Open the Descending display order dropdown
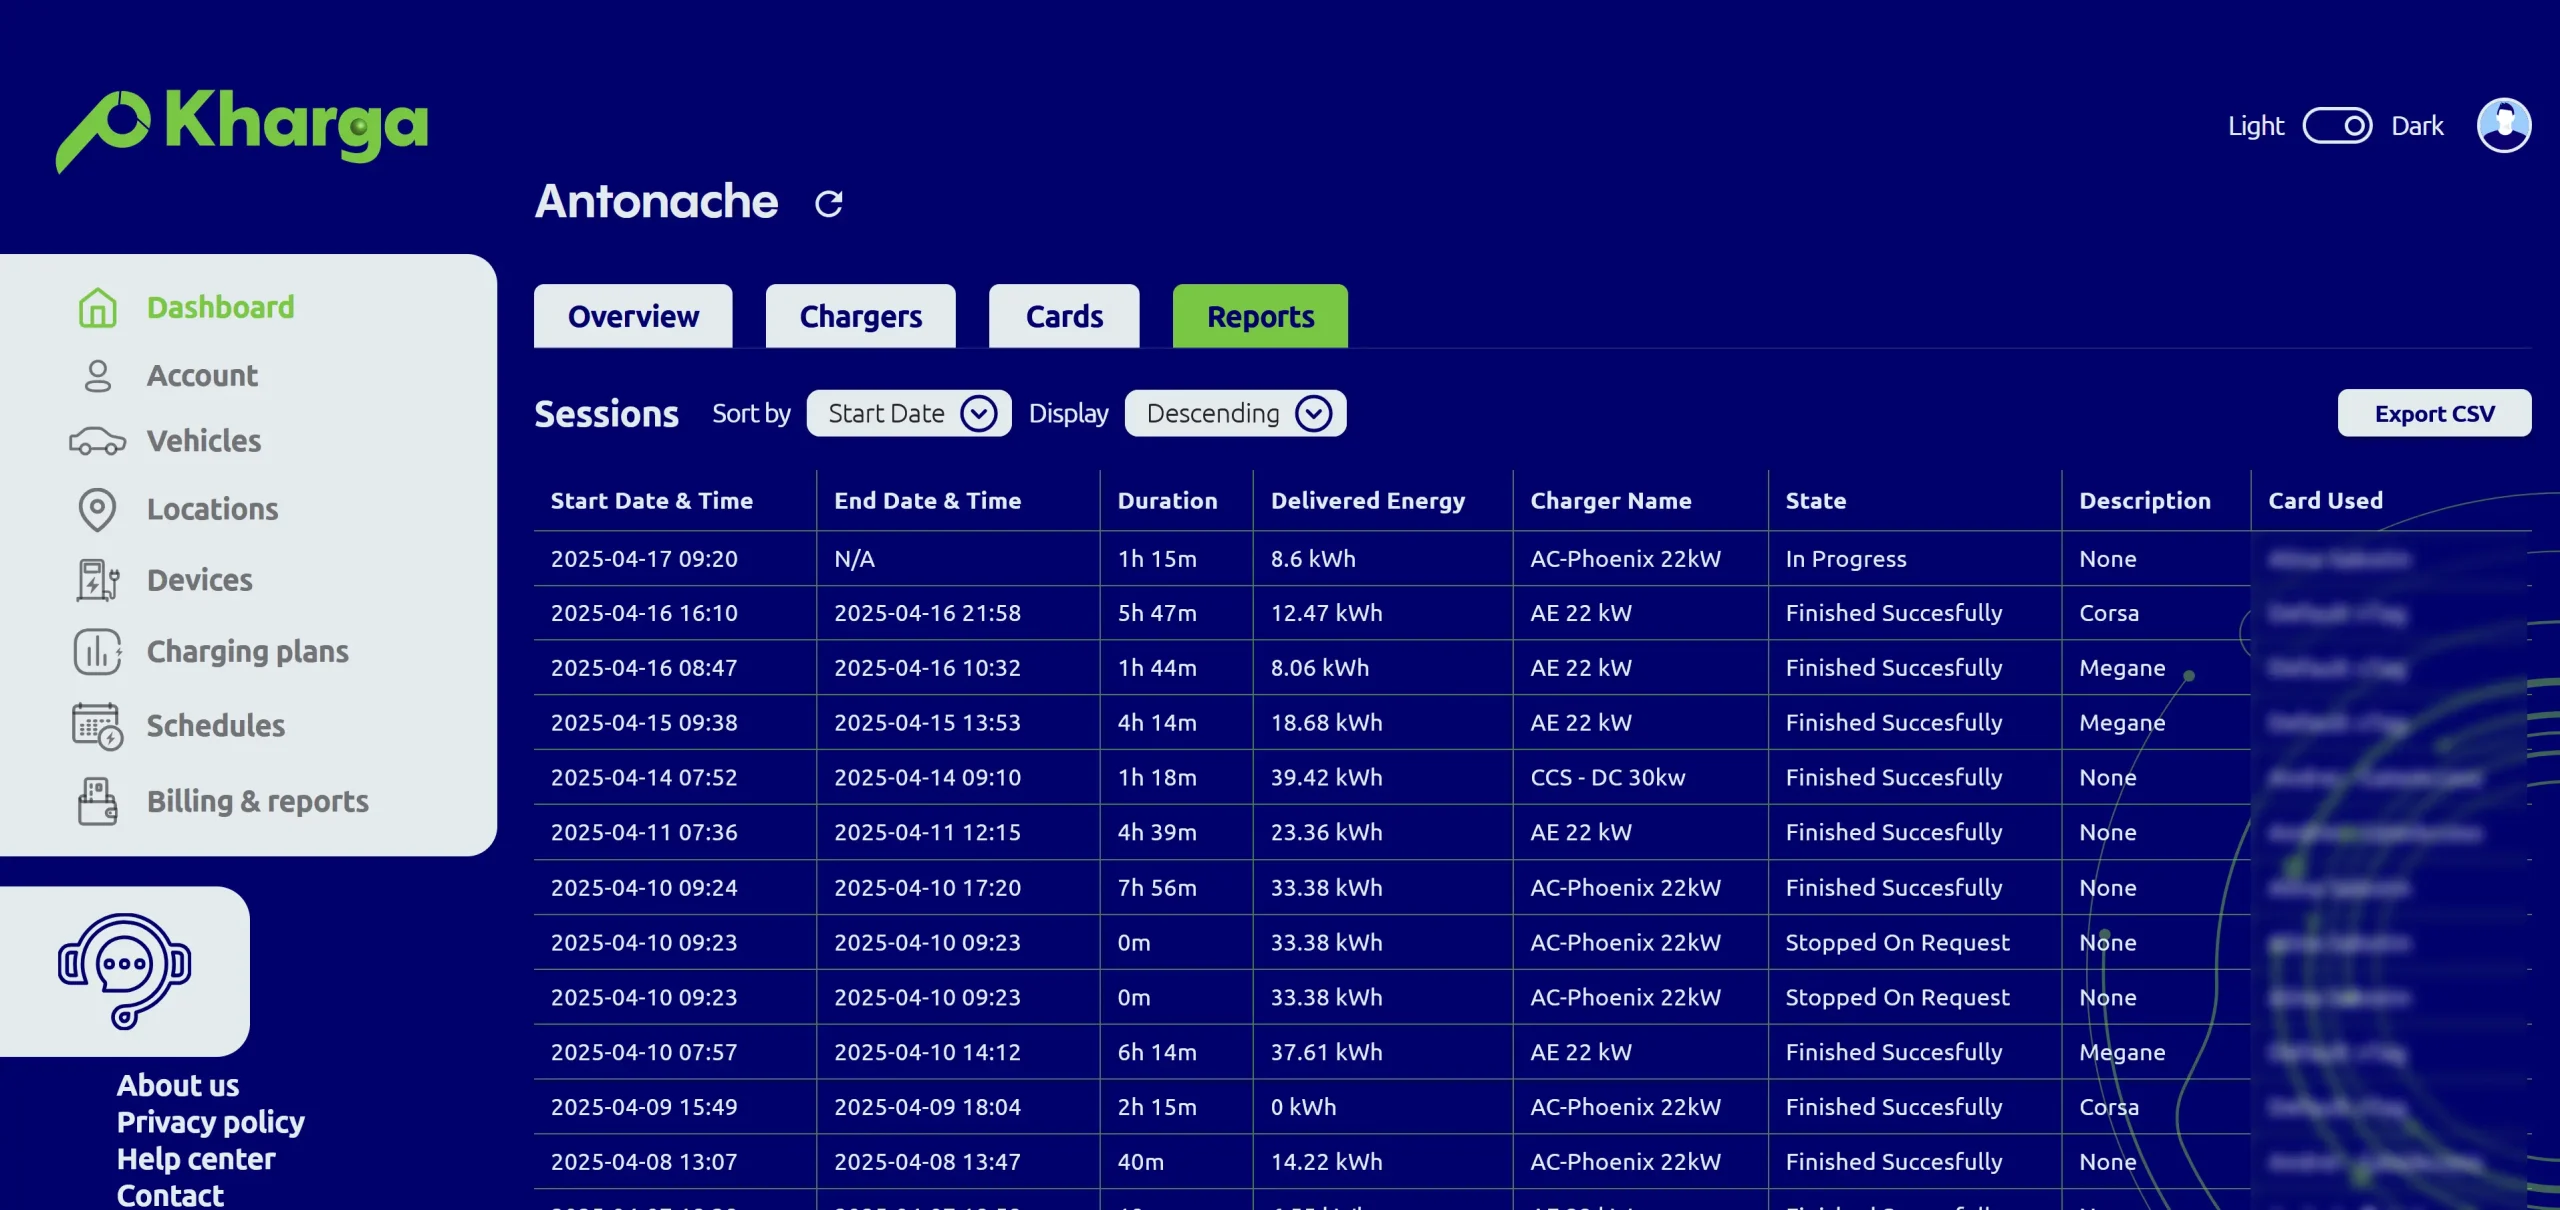This screenshot has height=1210, width=2560. [x=1235, y=414]
